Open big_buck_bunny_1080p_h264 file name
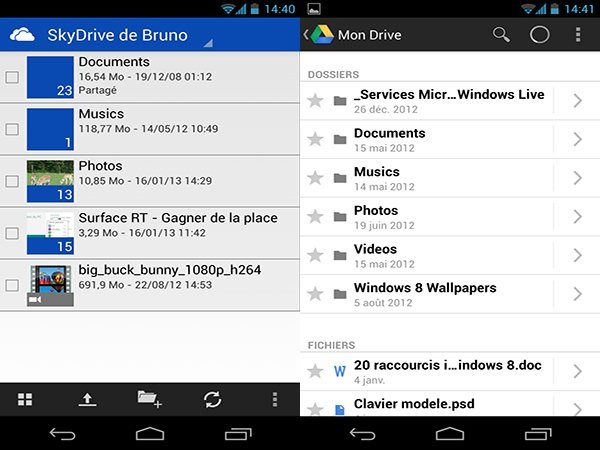Screen dimensions: 600x450 (170, 270)
